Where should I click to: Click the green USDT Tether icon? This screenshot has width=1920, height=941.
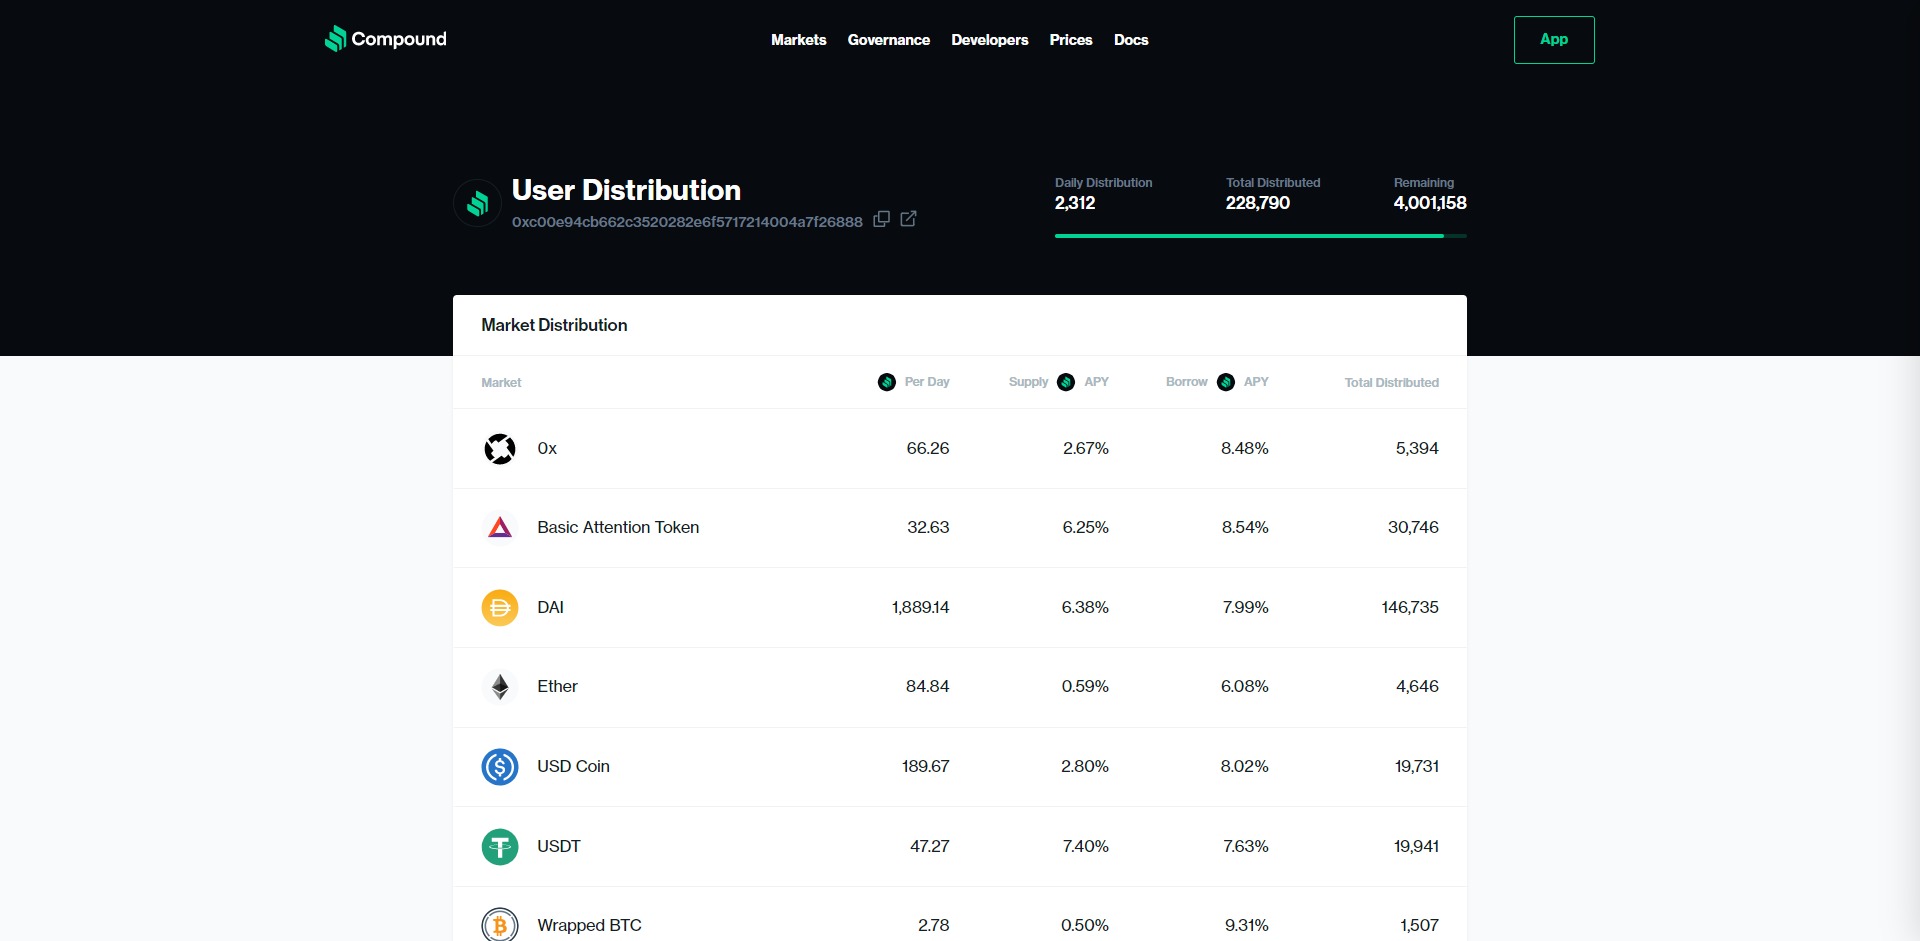500,847
